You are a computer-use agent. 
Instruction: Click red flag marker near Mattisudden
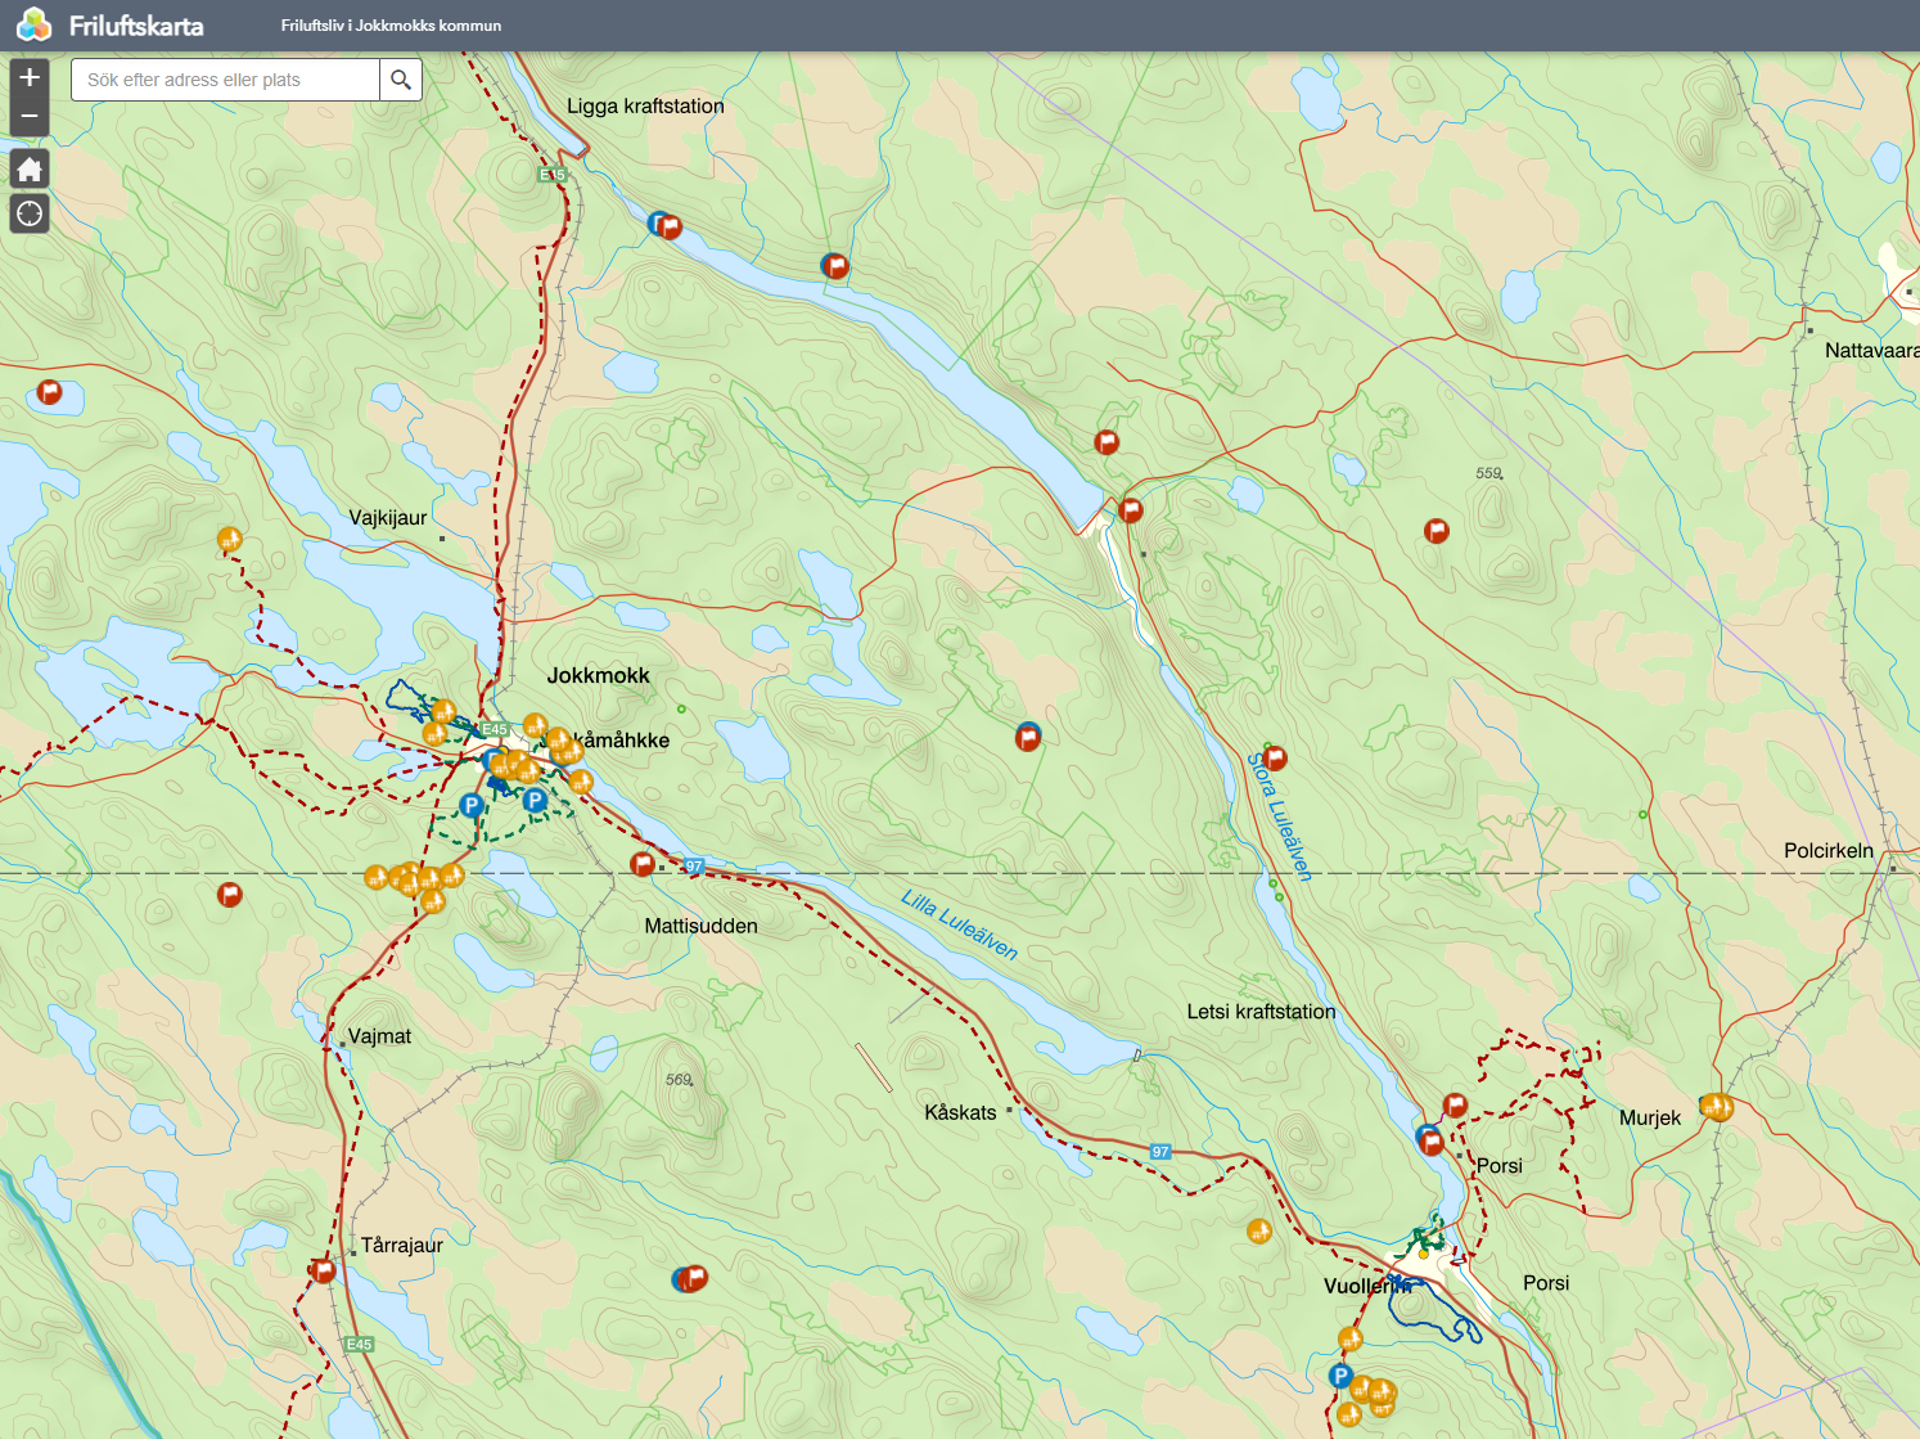coord(642,864)
